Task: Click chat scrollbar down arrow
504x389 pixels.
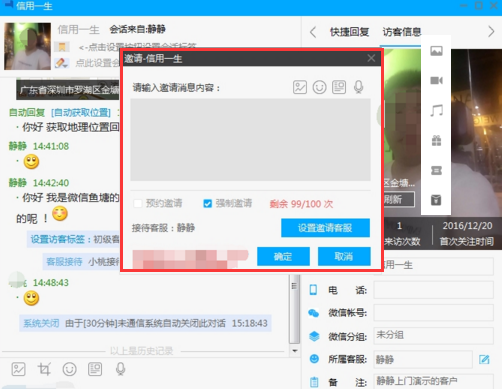Action: tap(295, 351)
